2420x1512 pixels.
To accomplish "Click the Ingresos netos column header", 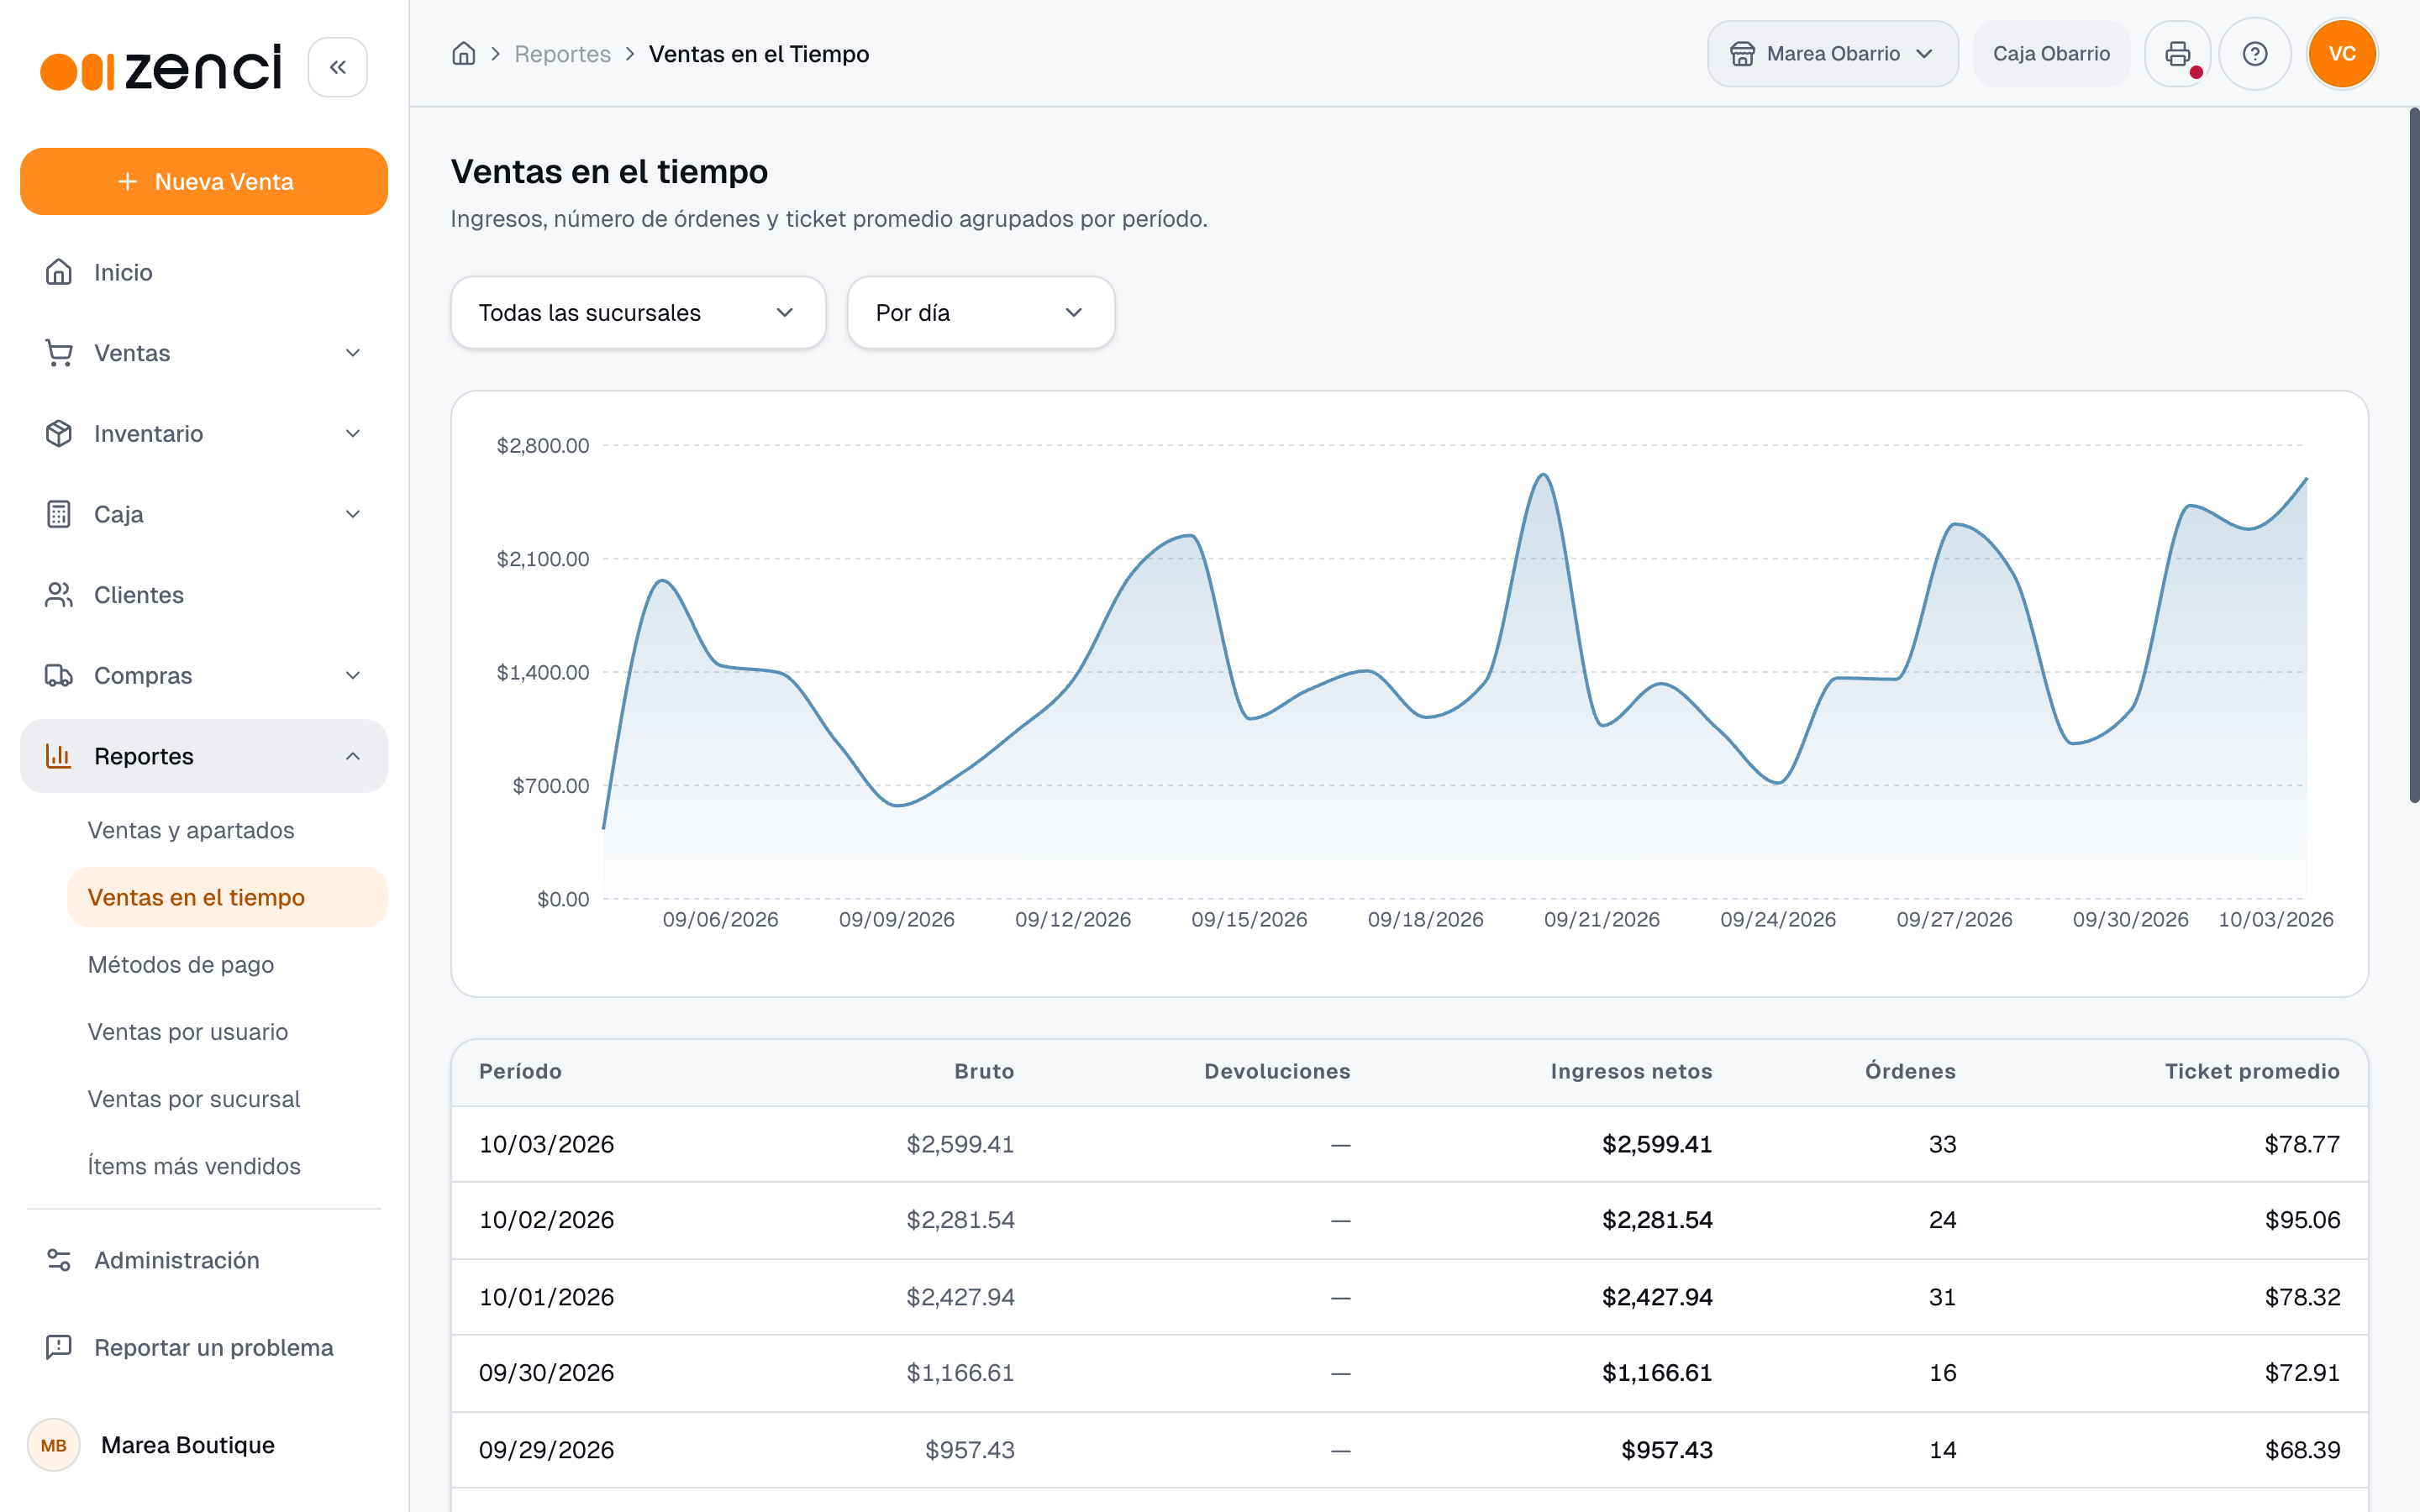I will (1631, 1071).
